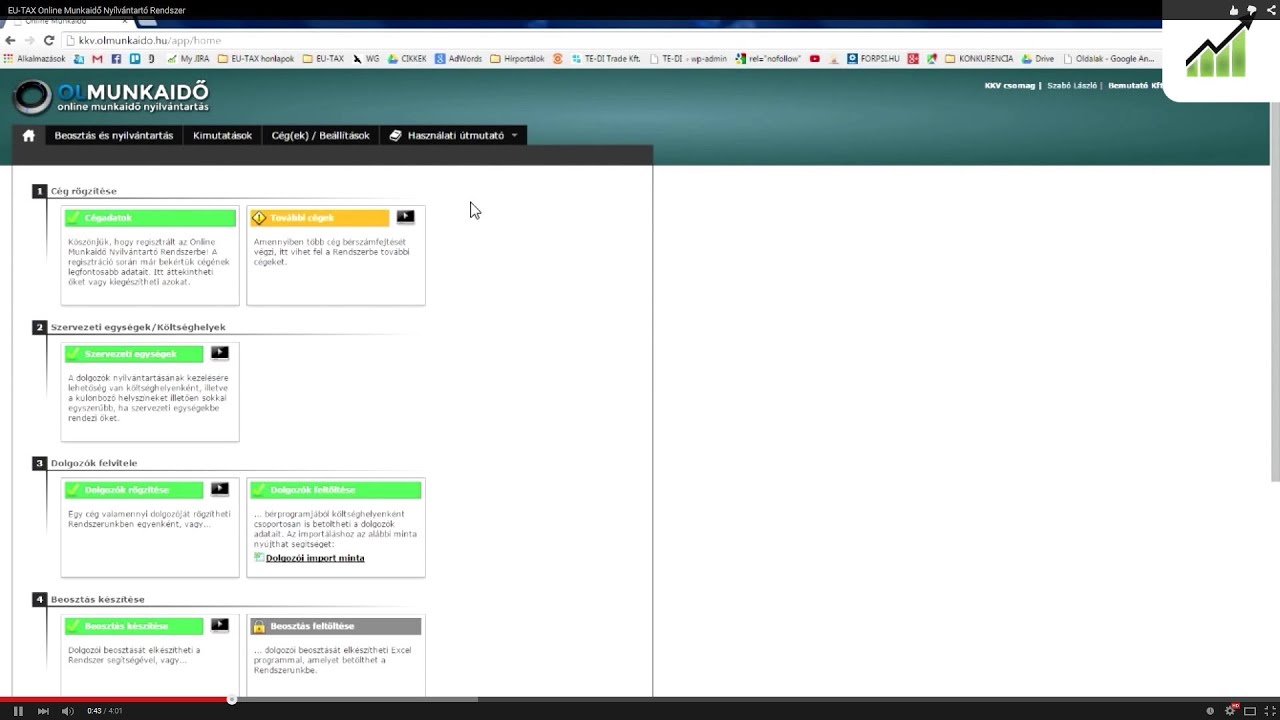Enter fullscreen video mode
The height and width of the screenshot is (720, 1280).
[x=1268, y=711]
